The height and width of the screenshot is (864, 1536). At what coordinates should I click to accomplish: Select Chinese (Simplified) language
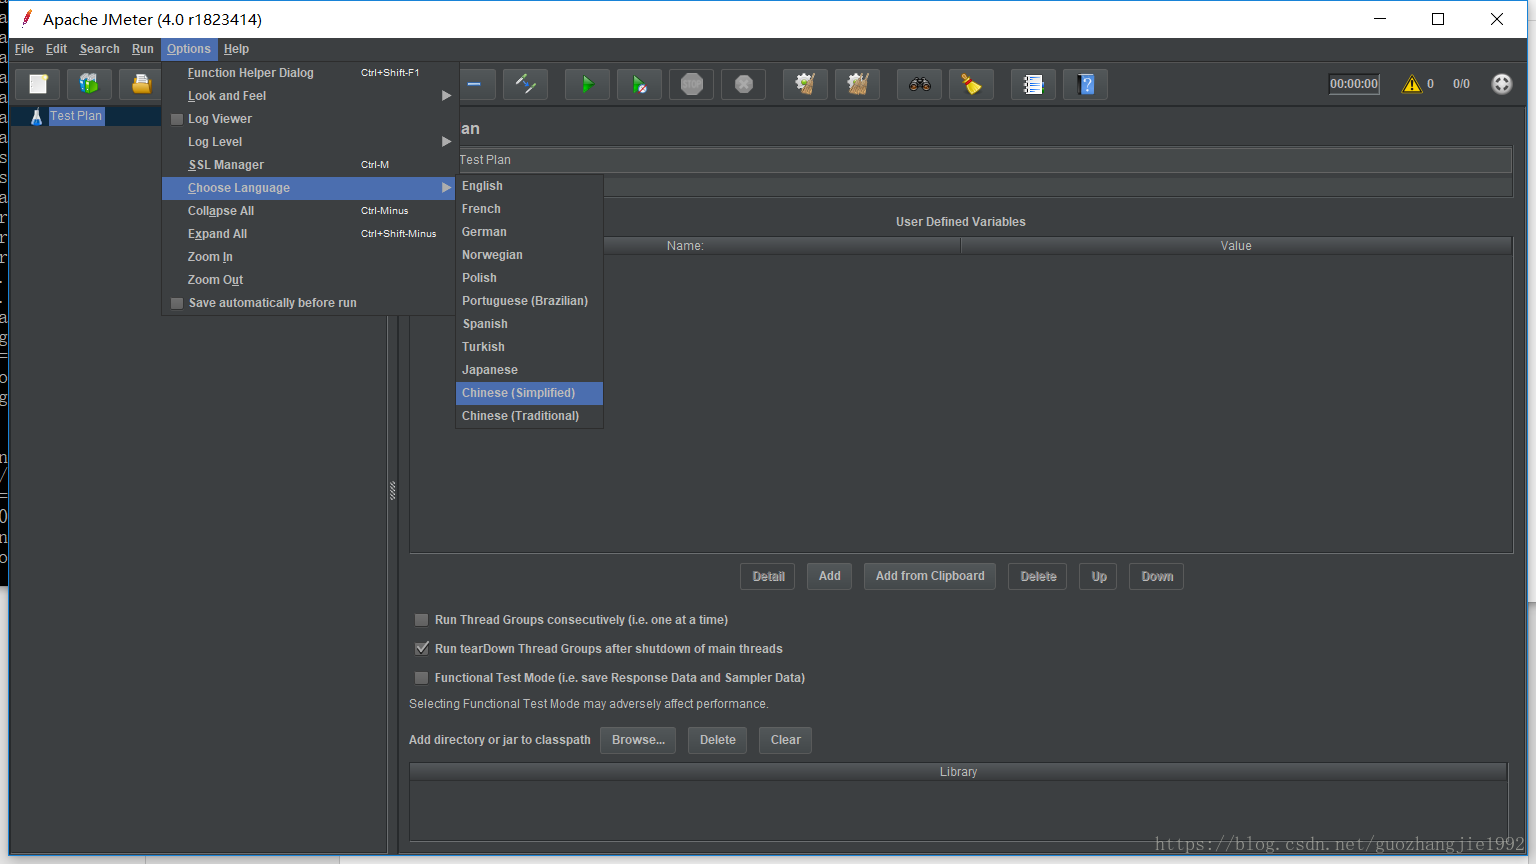pyautogui.click(x=529, y=393)
